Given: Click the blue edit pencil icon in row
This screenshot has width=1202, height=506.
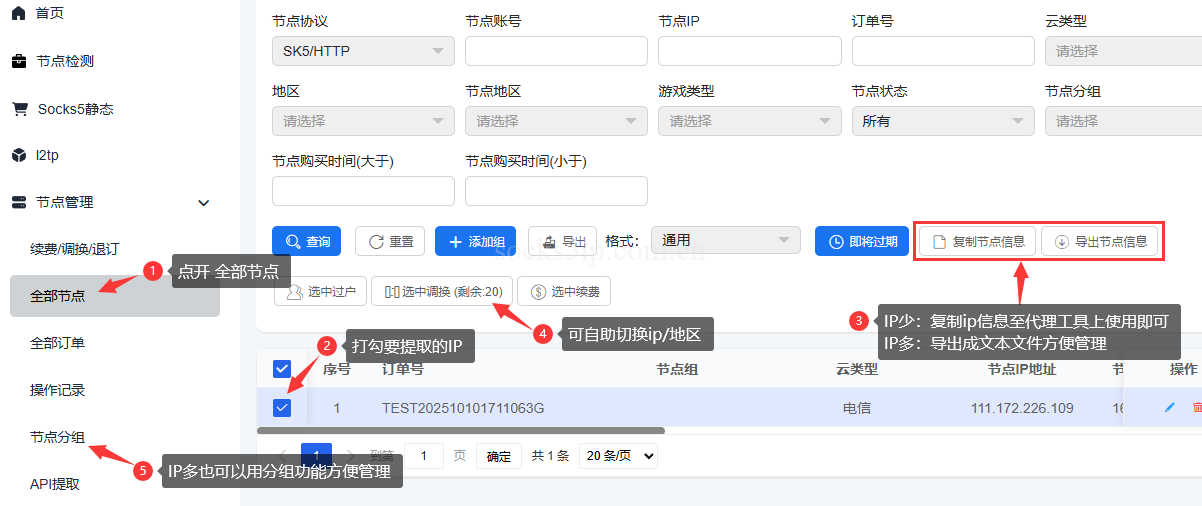Looking at the screenshot, I should 1170,408.
